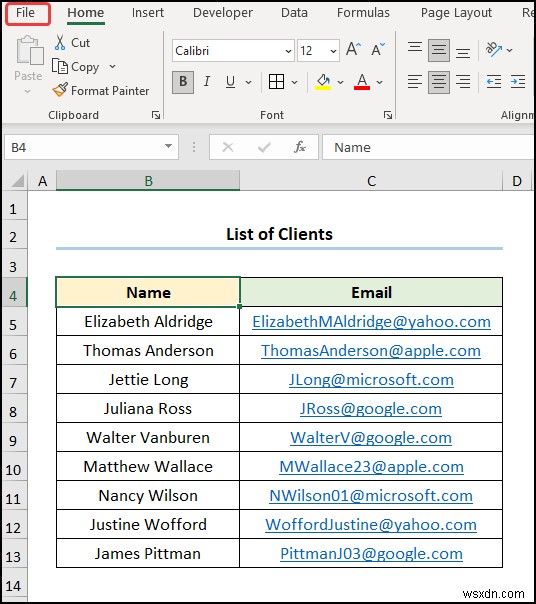Click the Increase Indent icon
536x604 pixels.
[x=518, y=82]
